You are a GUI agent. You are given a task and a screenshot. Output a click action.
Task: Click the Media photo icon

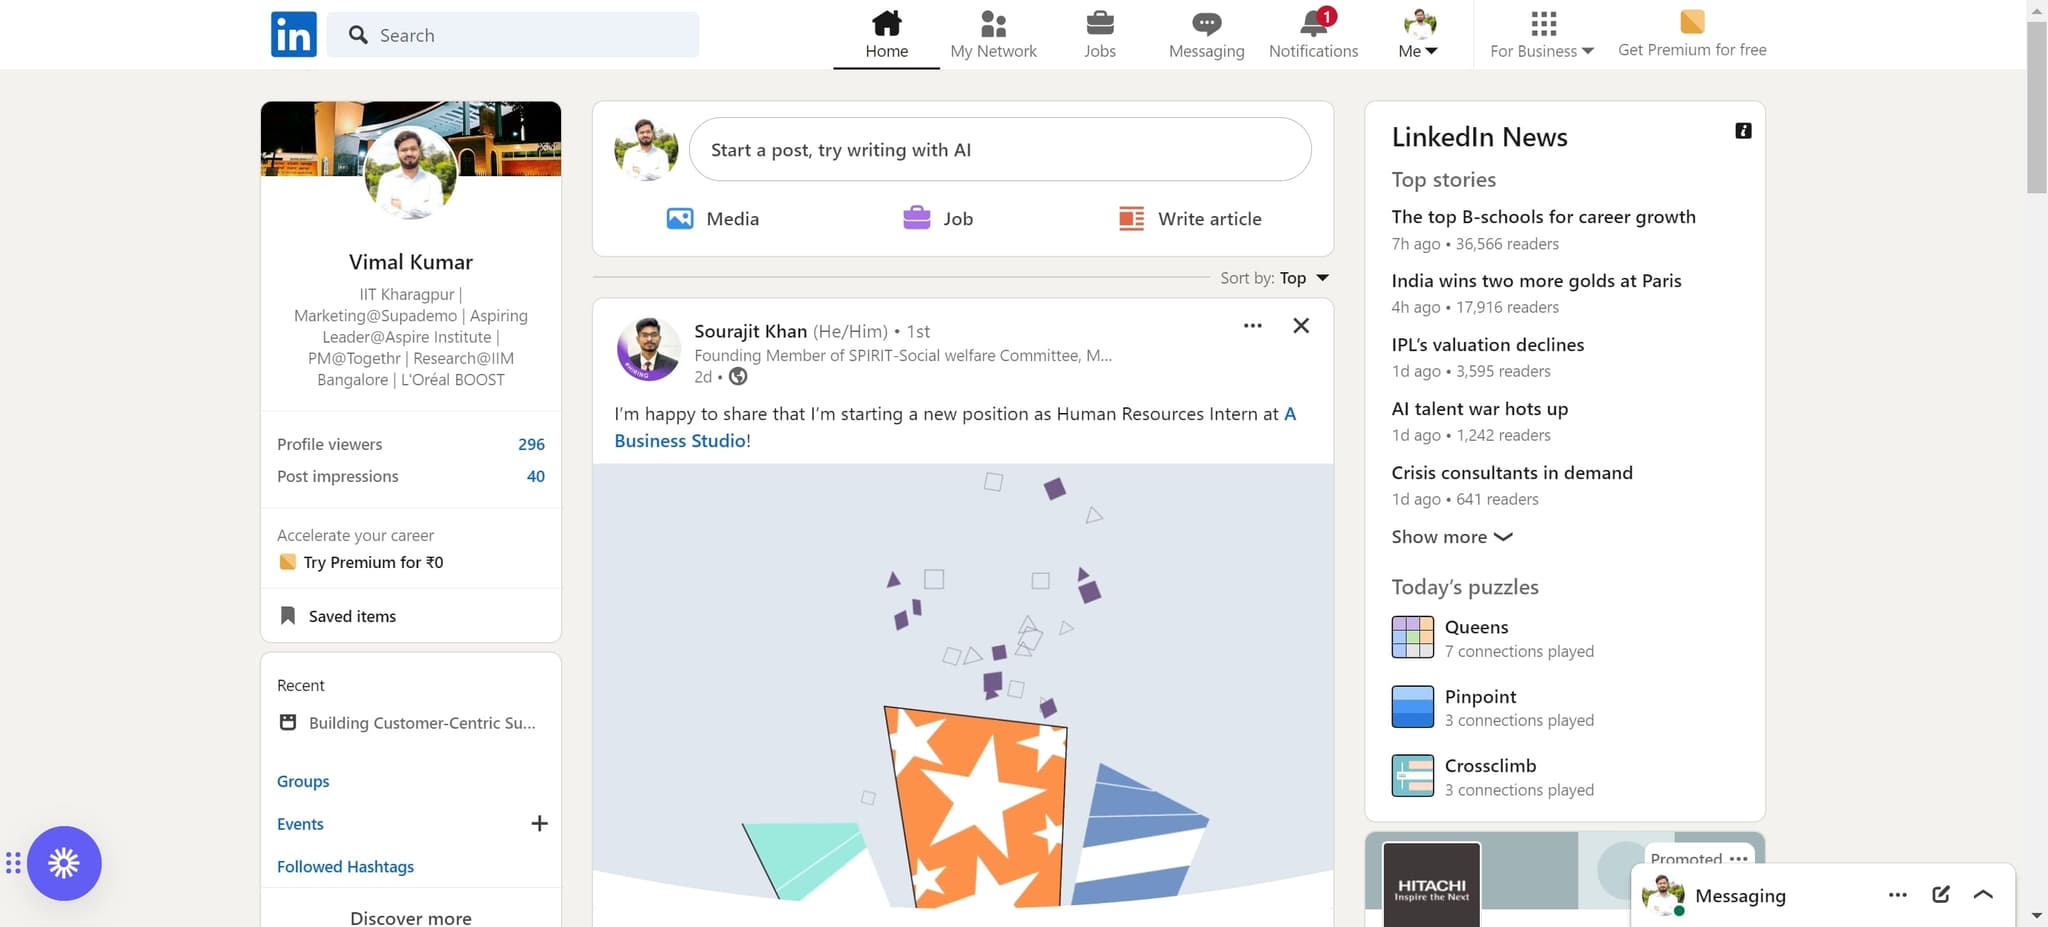(x=680, y=218)
